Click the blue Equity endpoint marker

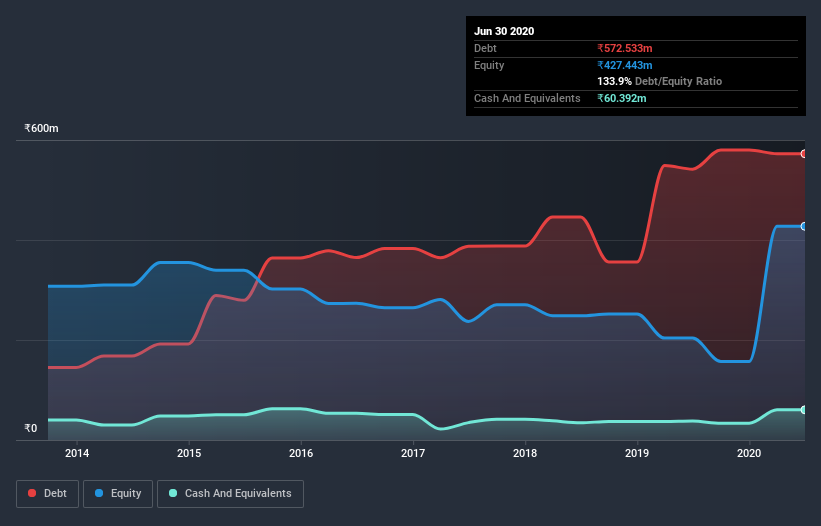(804, 226)
